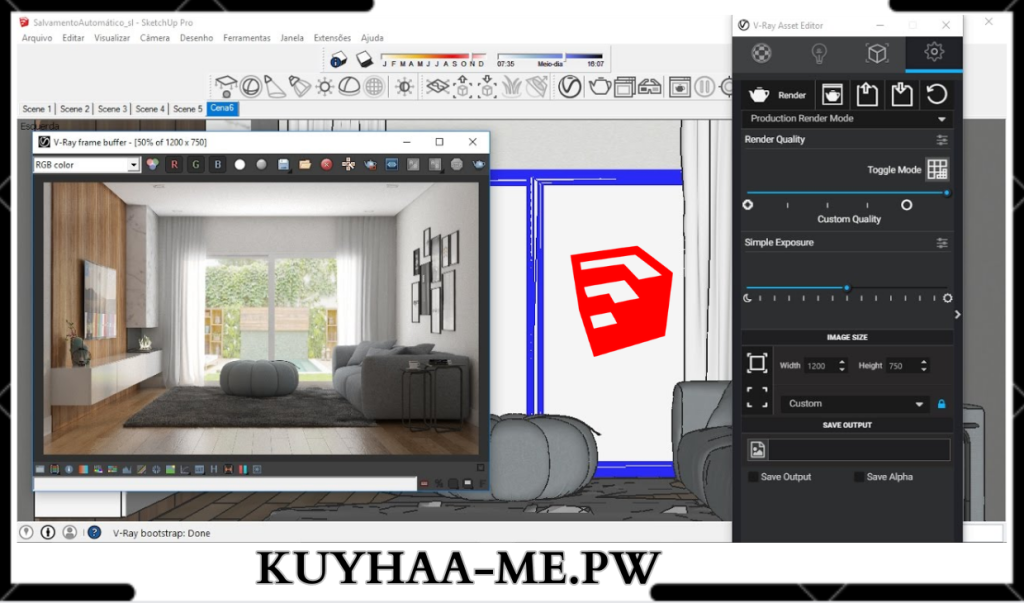Toggle the aspect ratio lock icon
Viewport: 1024px width, 603px height.
[x=942, y=404]
